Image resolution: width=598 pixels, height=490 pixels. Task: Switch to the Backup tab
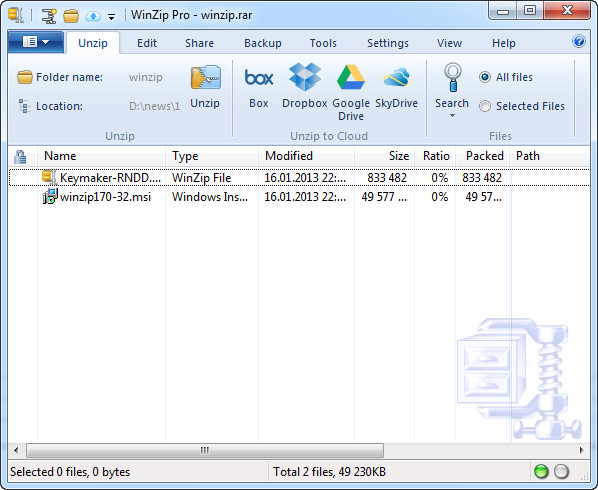[263, 43]
